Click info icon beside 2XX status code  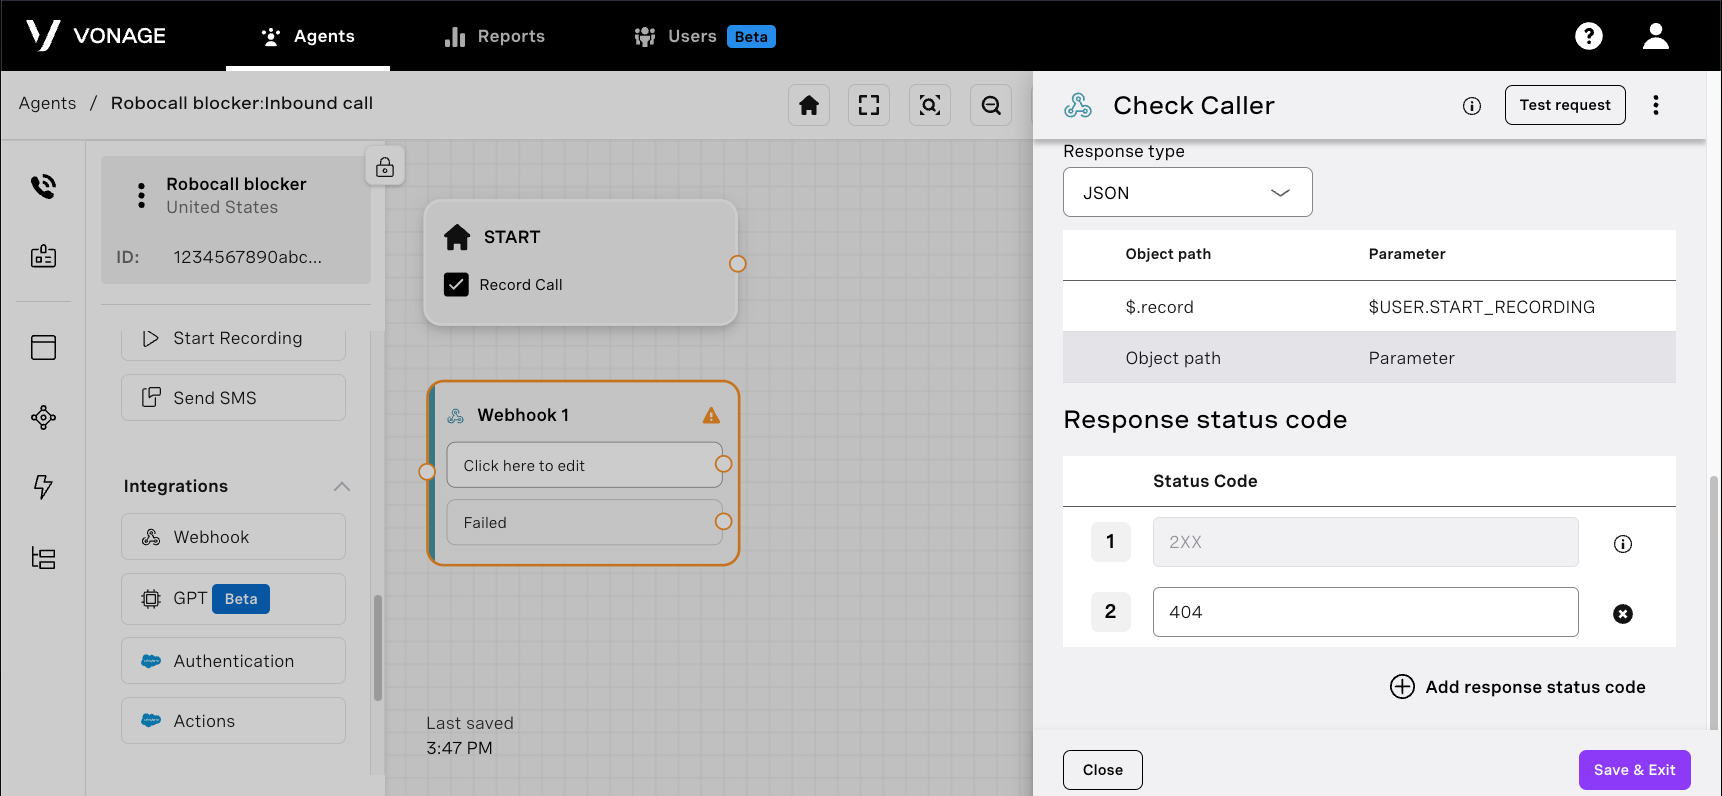click(x=1623, y=543)
